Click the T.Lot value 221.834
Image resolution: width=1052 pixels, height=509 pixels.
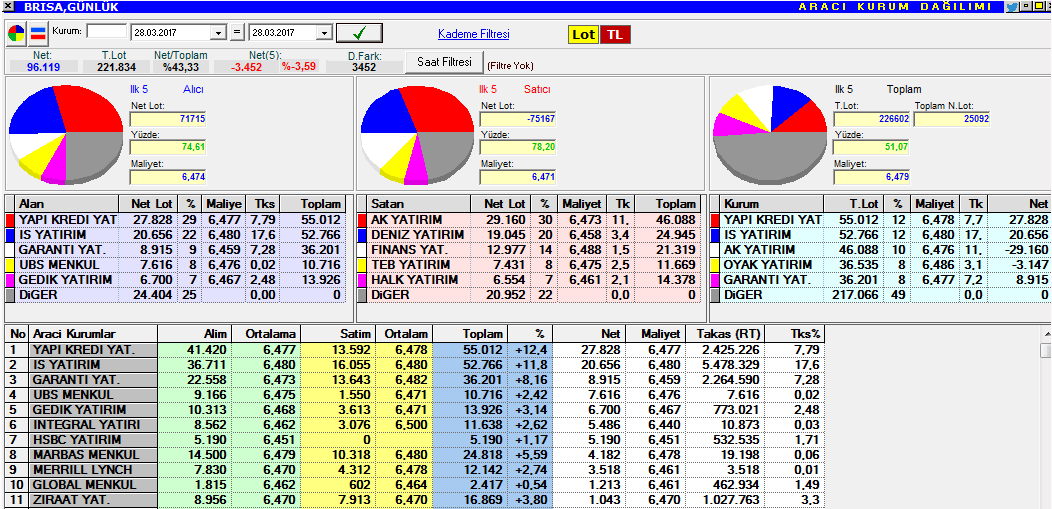click(x=115, y=67)
